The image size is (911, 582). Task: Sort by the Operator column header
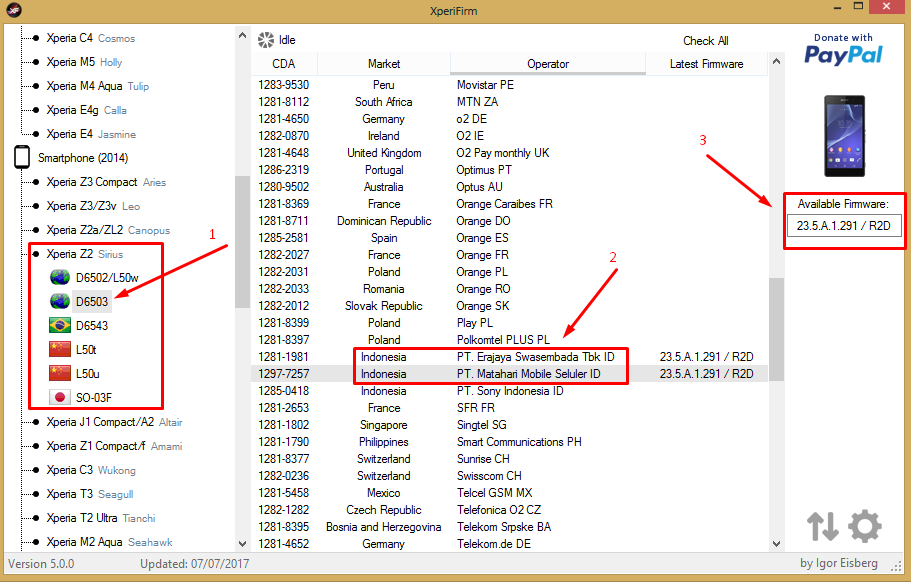548,64
